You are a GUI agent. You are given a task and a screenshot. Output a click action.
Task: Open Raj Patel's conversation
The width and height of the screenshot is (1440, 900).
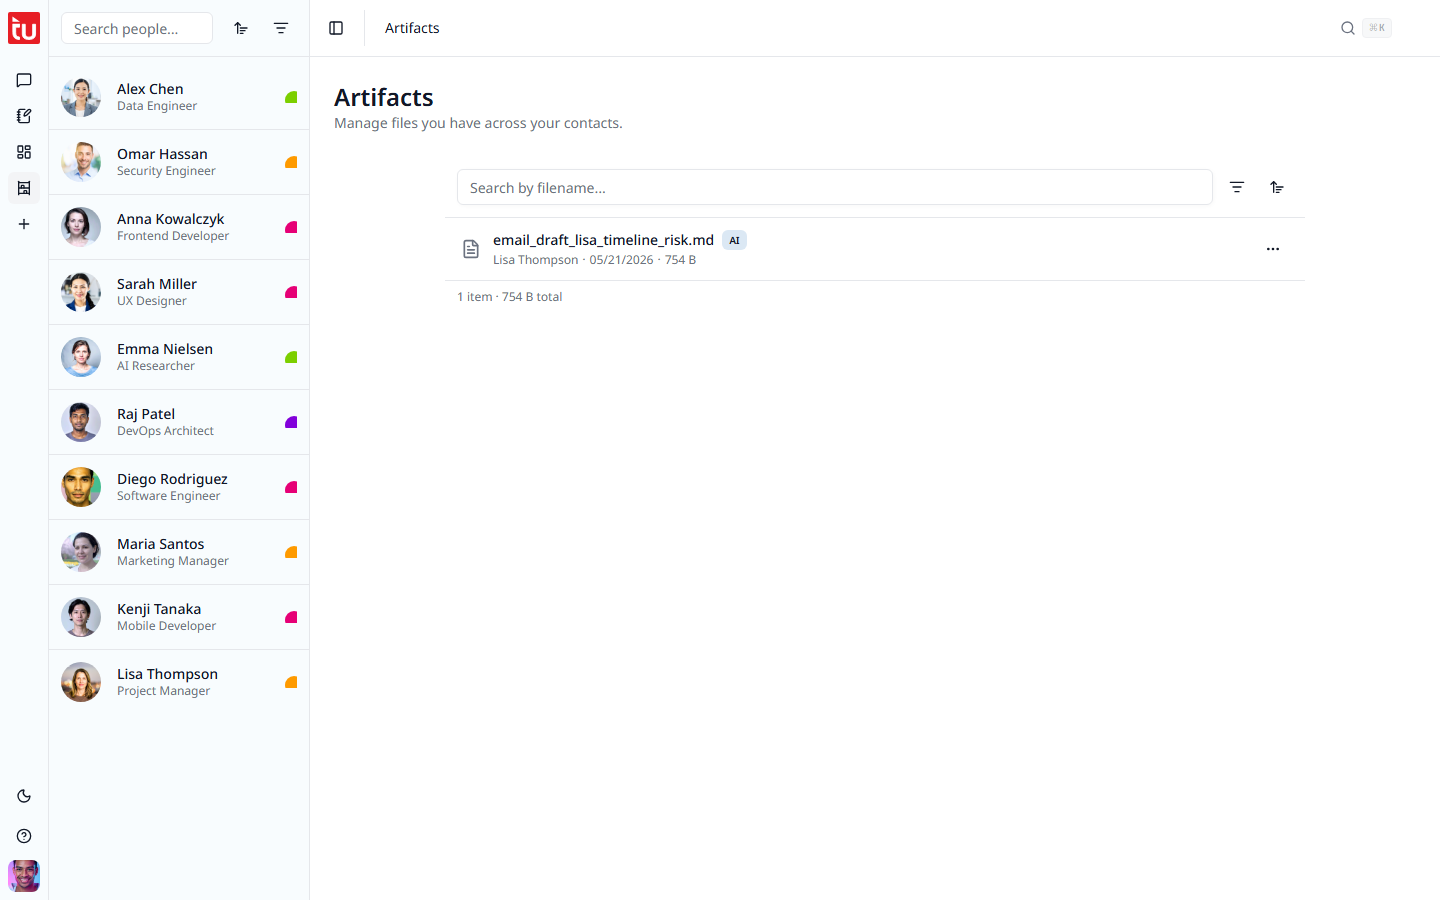click(179, 422)
